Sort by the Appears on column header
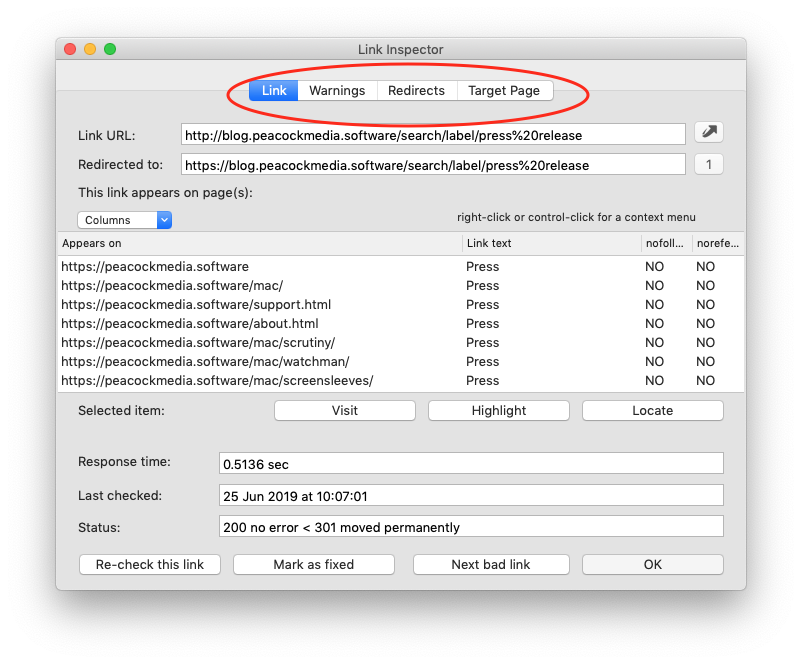802x664 pixels. (258, 243)
